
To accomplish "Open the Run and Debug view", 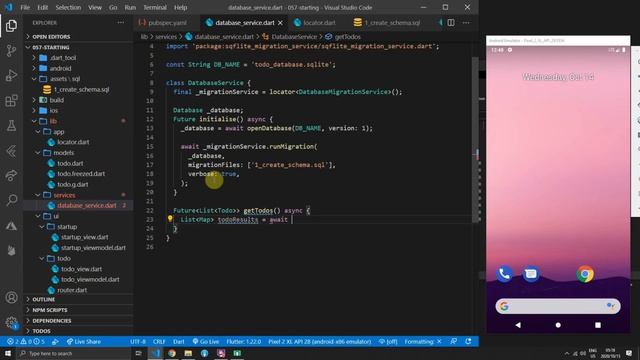I will pyautogui.click(x=11, y=76).
